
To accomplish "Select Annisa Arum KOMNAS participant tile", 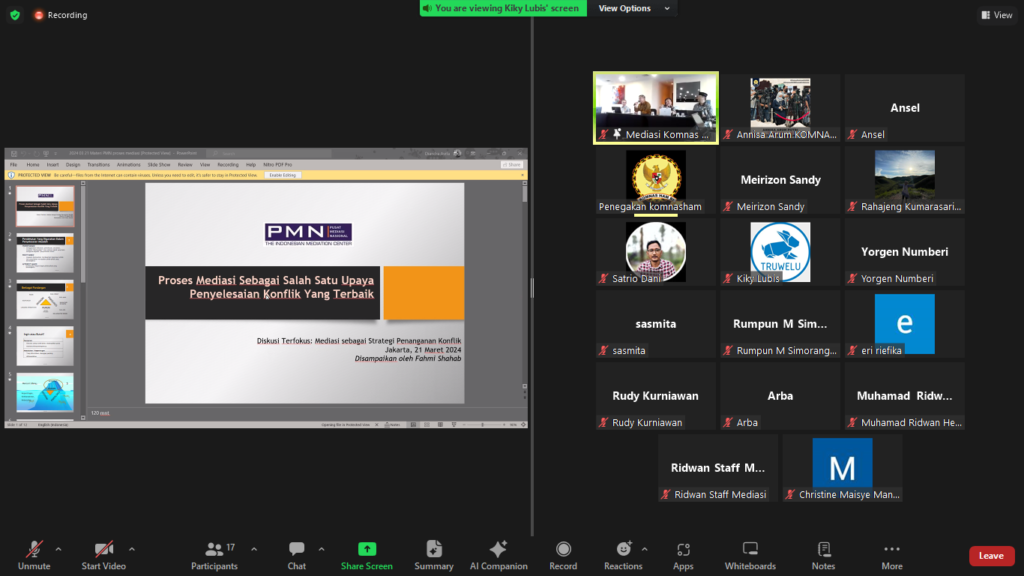I will coord(780,108).
